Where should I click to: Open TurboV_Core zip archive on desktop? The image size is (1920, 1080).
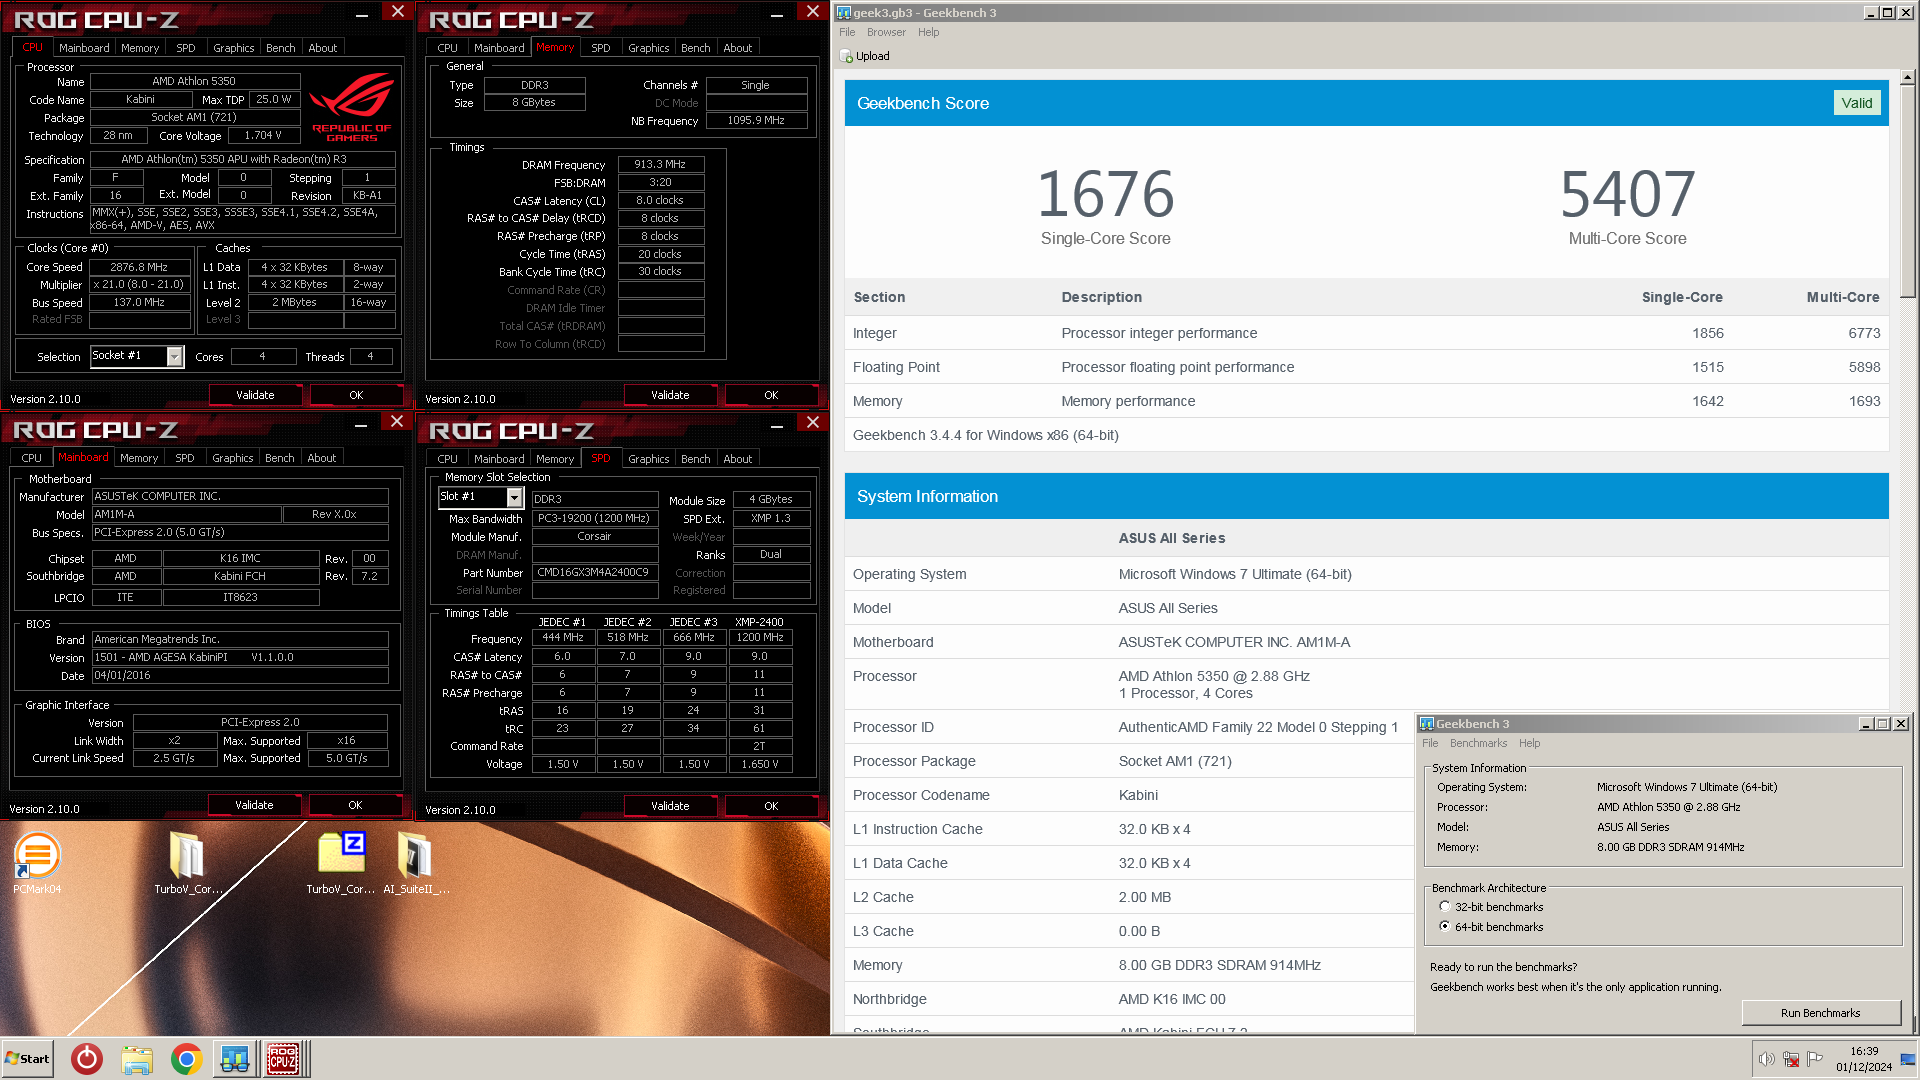341,864
